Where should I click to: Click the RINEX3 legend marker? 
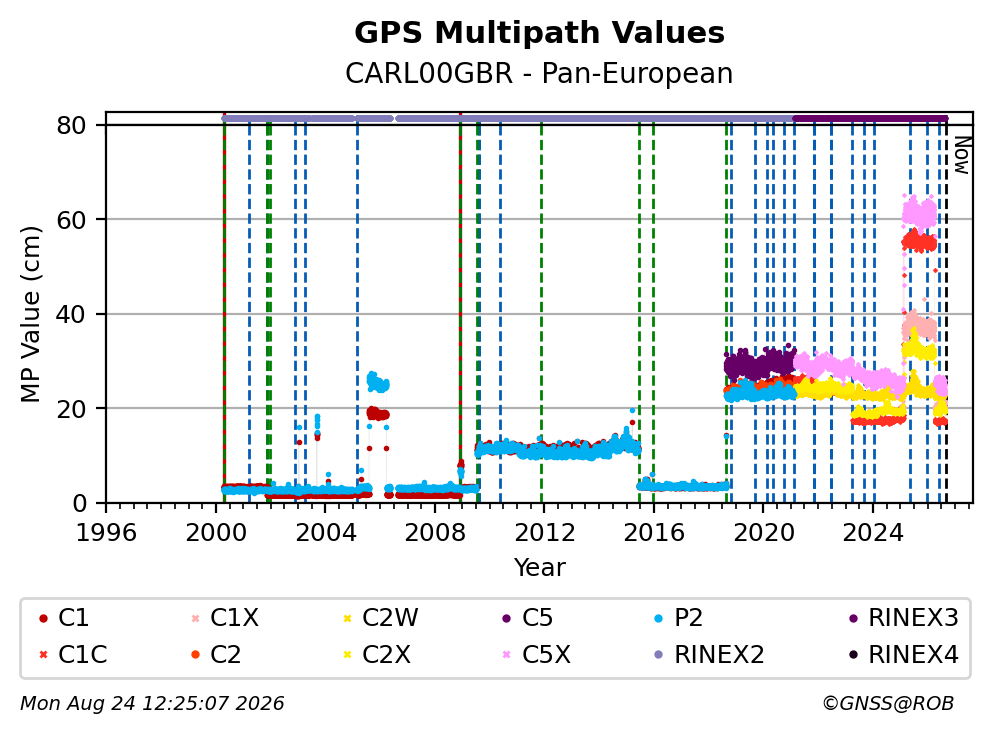853,618
